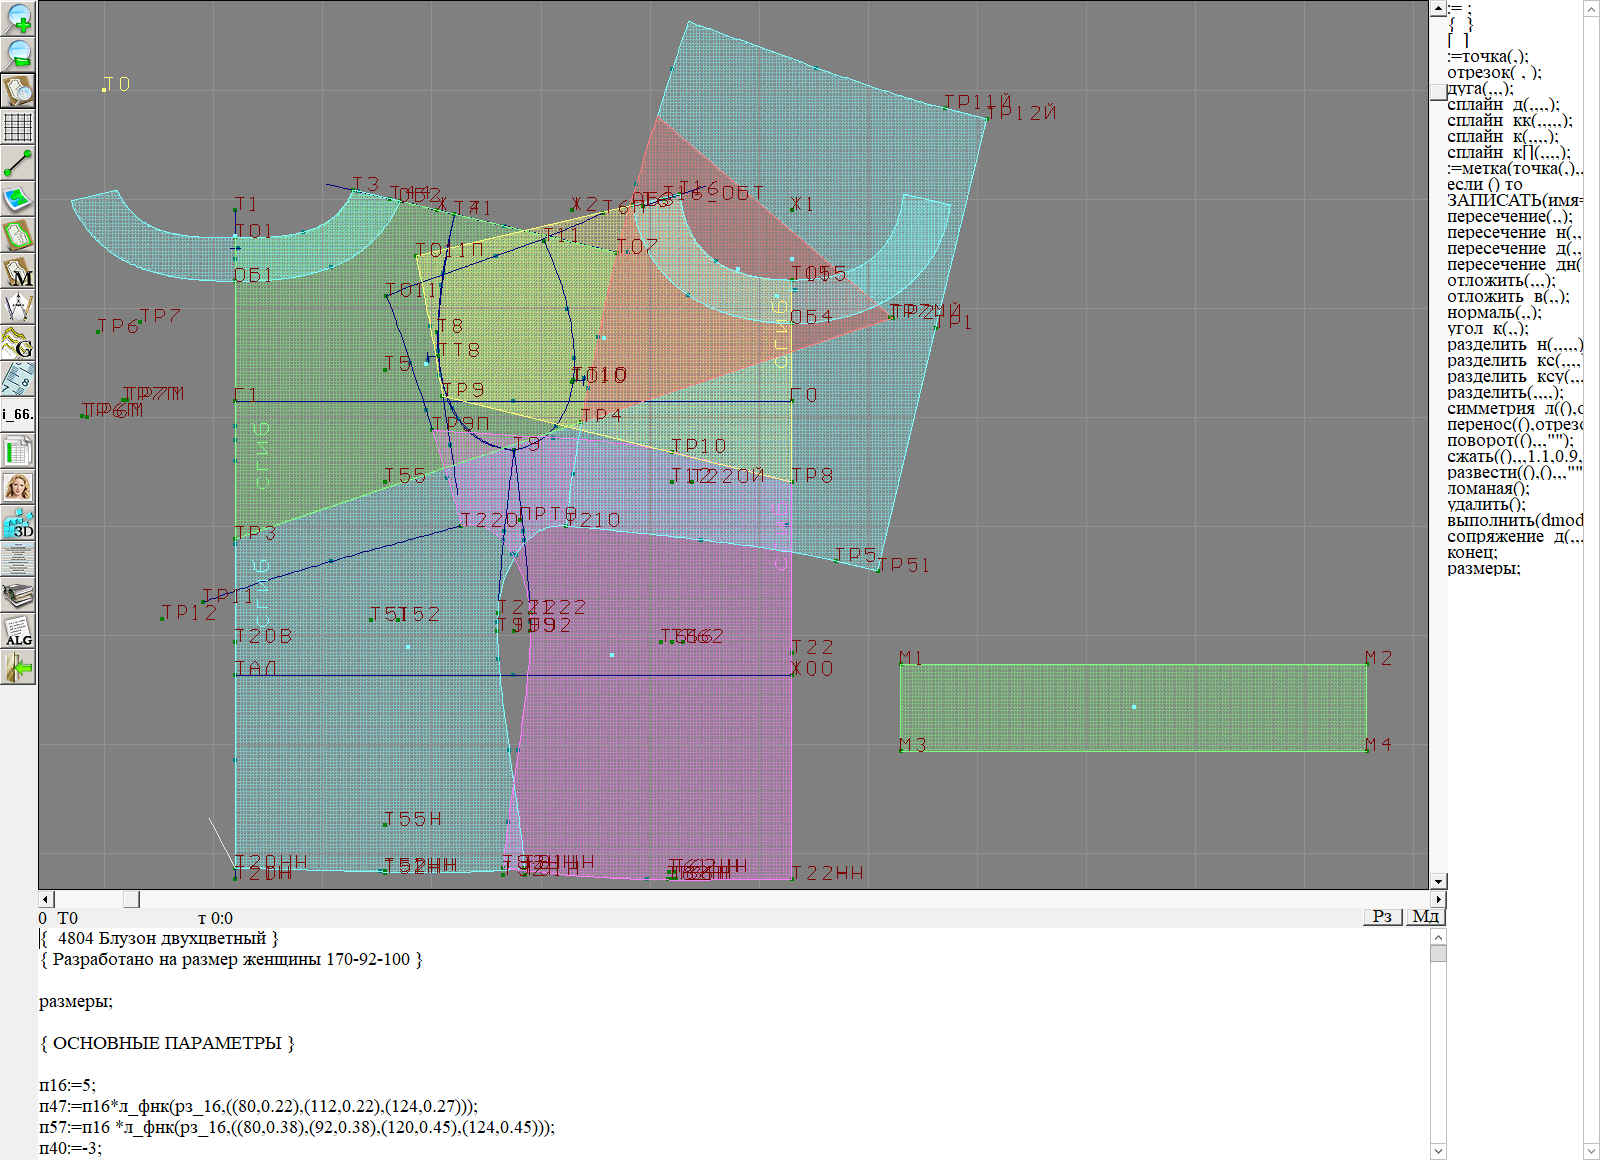This screenshot has width=1600, height=1160.
Task: Select the line segment tool
Action: pyautogui.click(x=18, y=163)
